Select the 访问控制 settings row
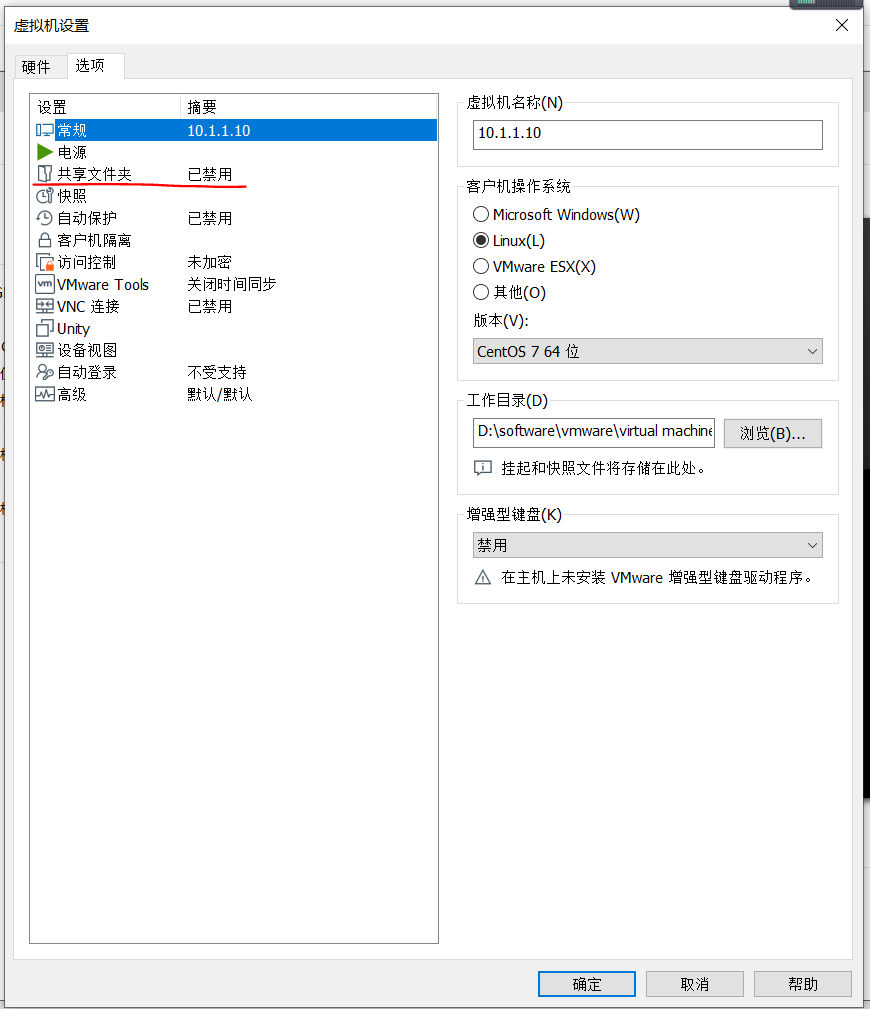This screenshot has height=1009, width=870. click(x=236, y=262)
